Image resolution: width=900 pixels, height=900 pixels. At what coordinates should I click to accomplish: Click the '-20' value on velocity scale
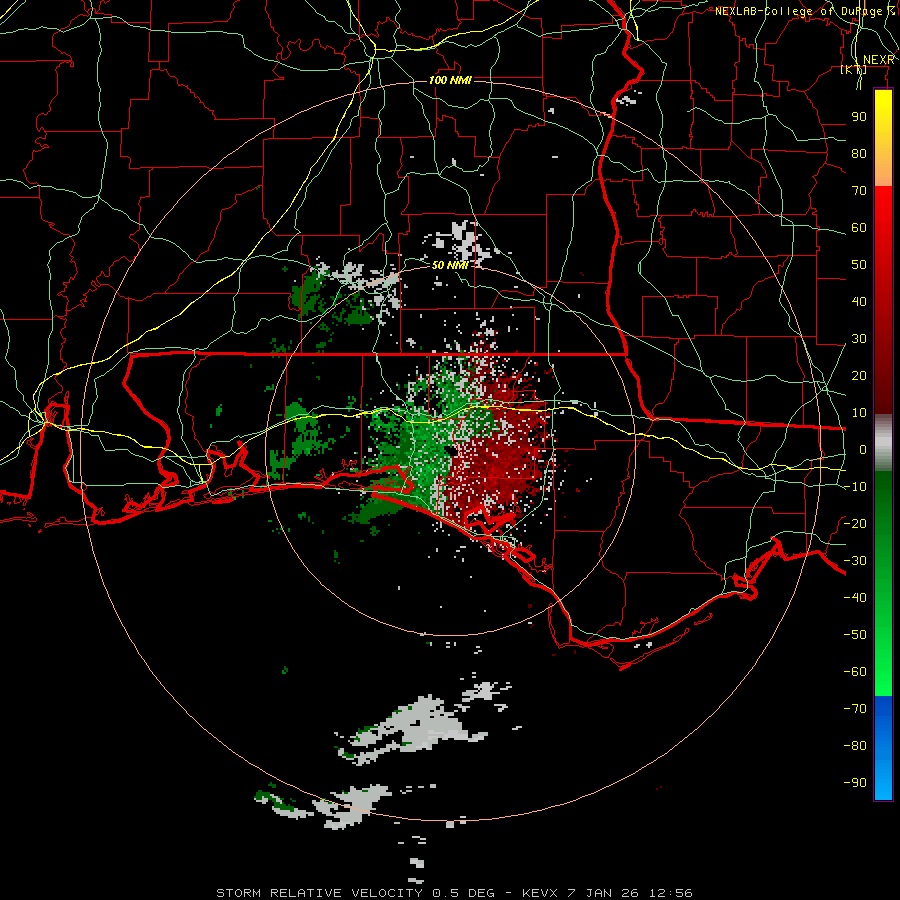click(855, 524)
